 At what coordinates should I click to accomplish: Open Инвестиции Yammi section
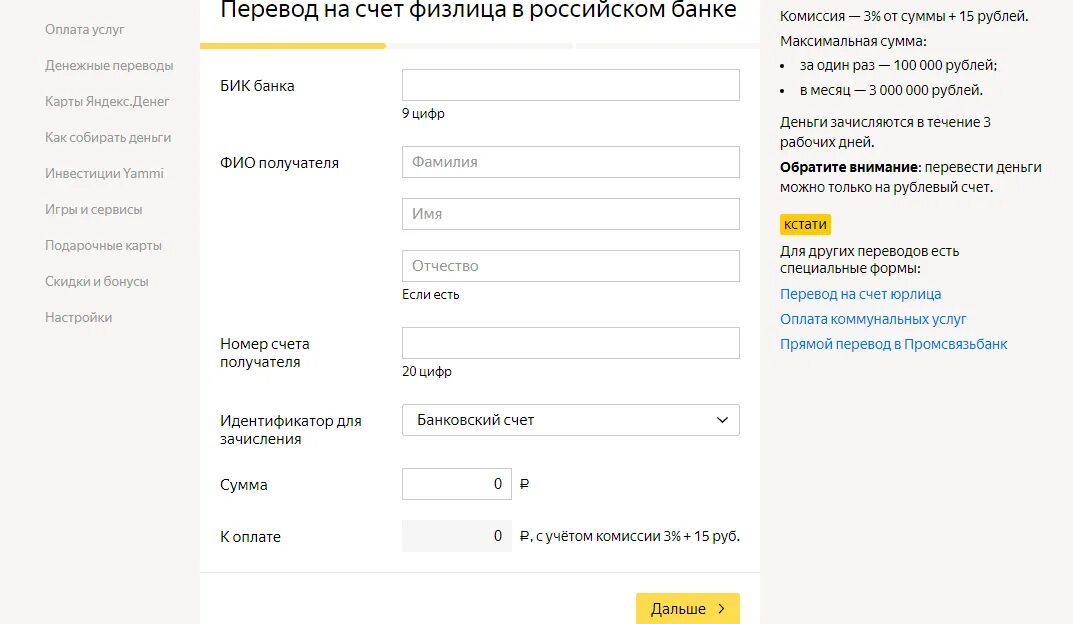pyautogui.click(x=104, y=174)
